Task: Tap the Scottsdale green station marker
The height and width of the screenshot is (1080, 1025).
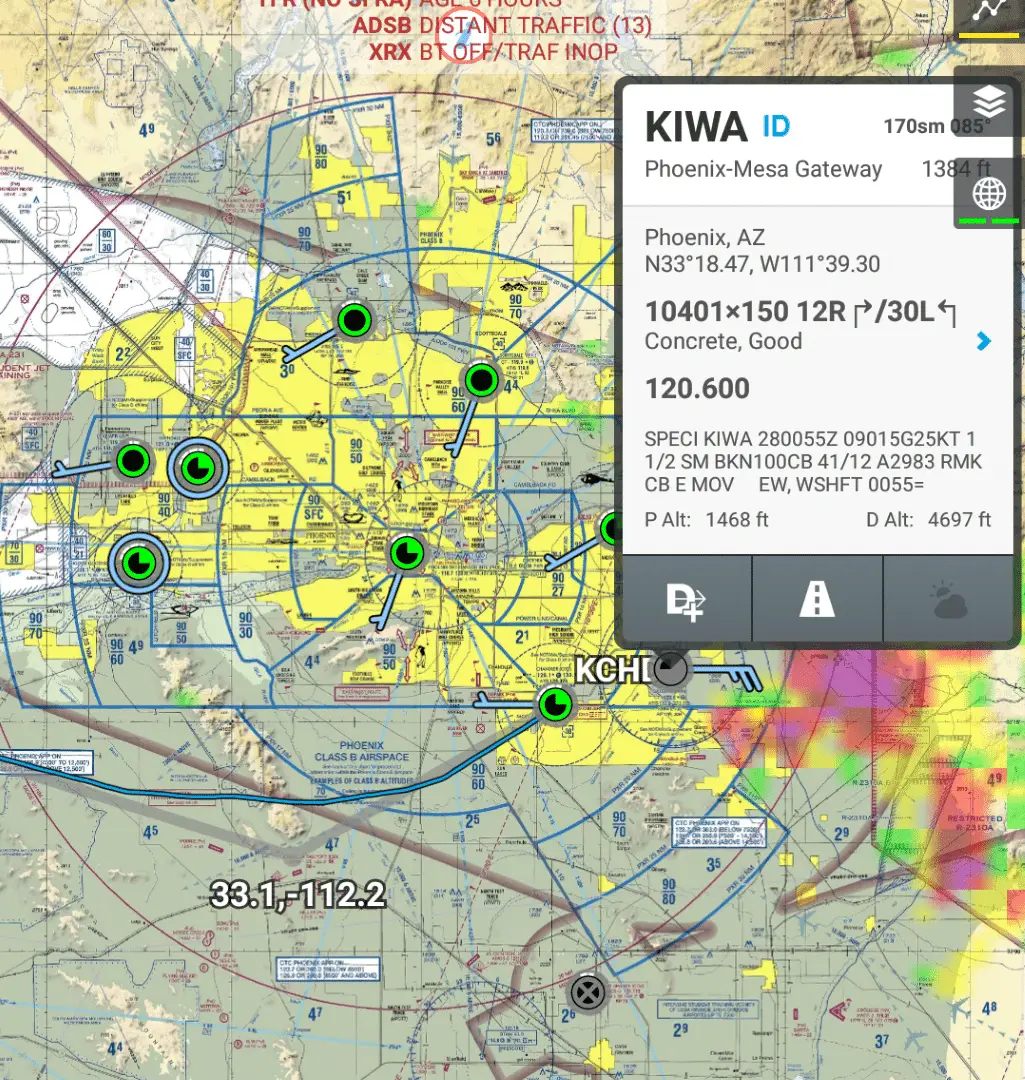Action: [x=482, y=380]
